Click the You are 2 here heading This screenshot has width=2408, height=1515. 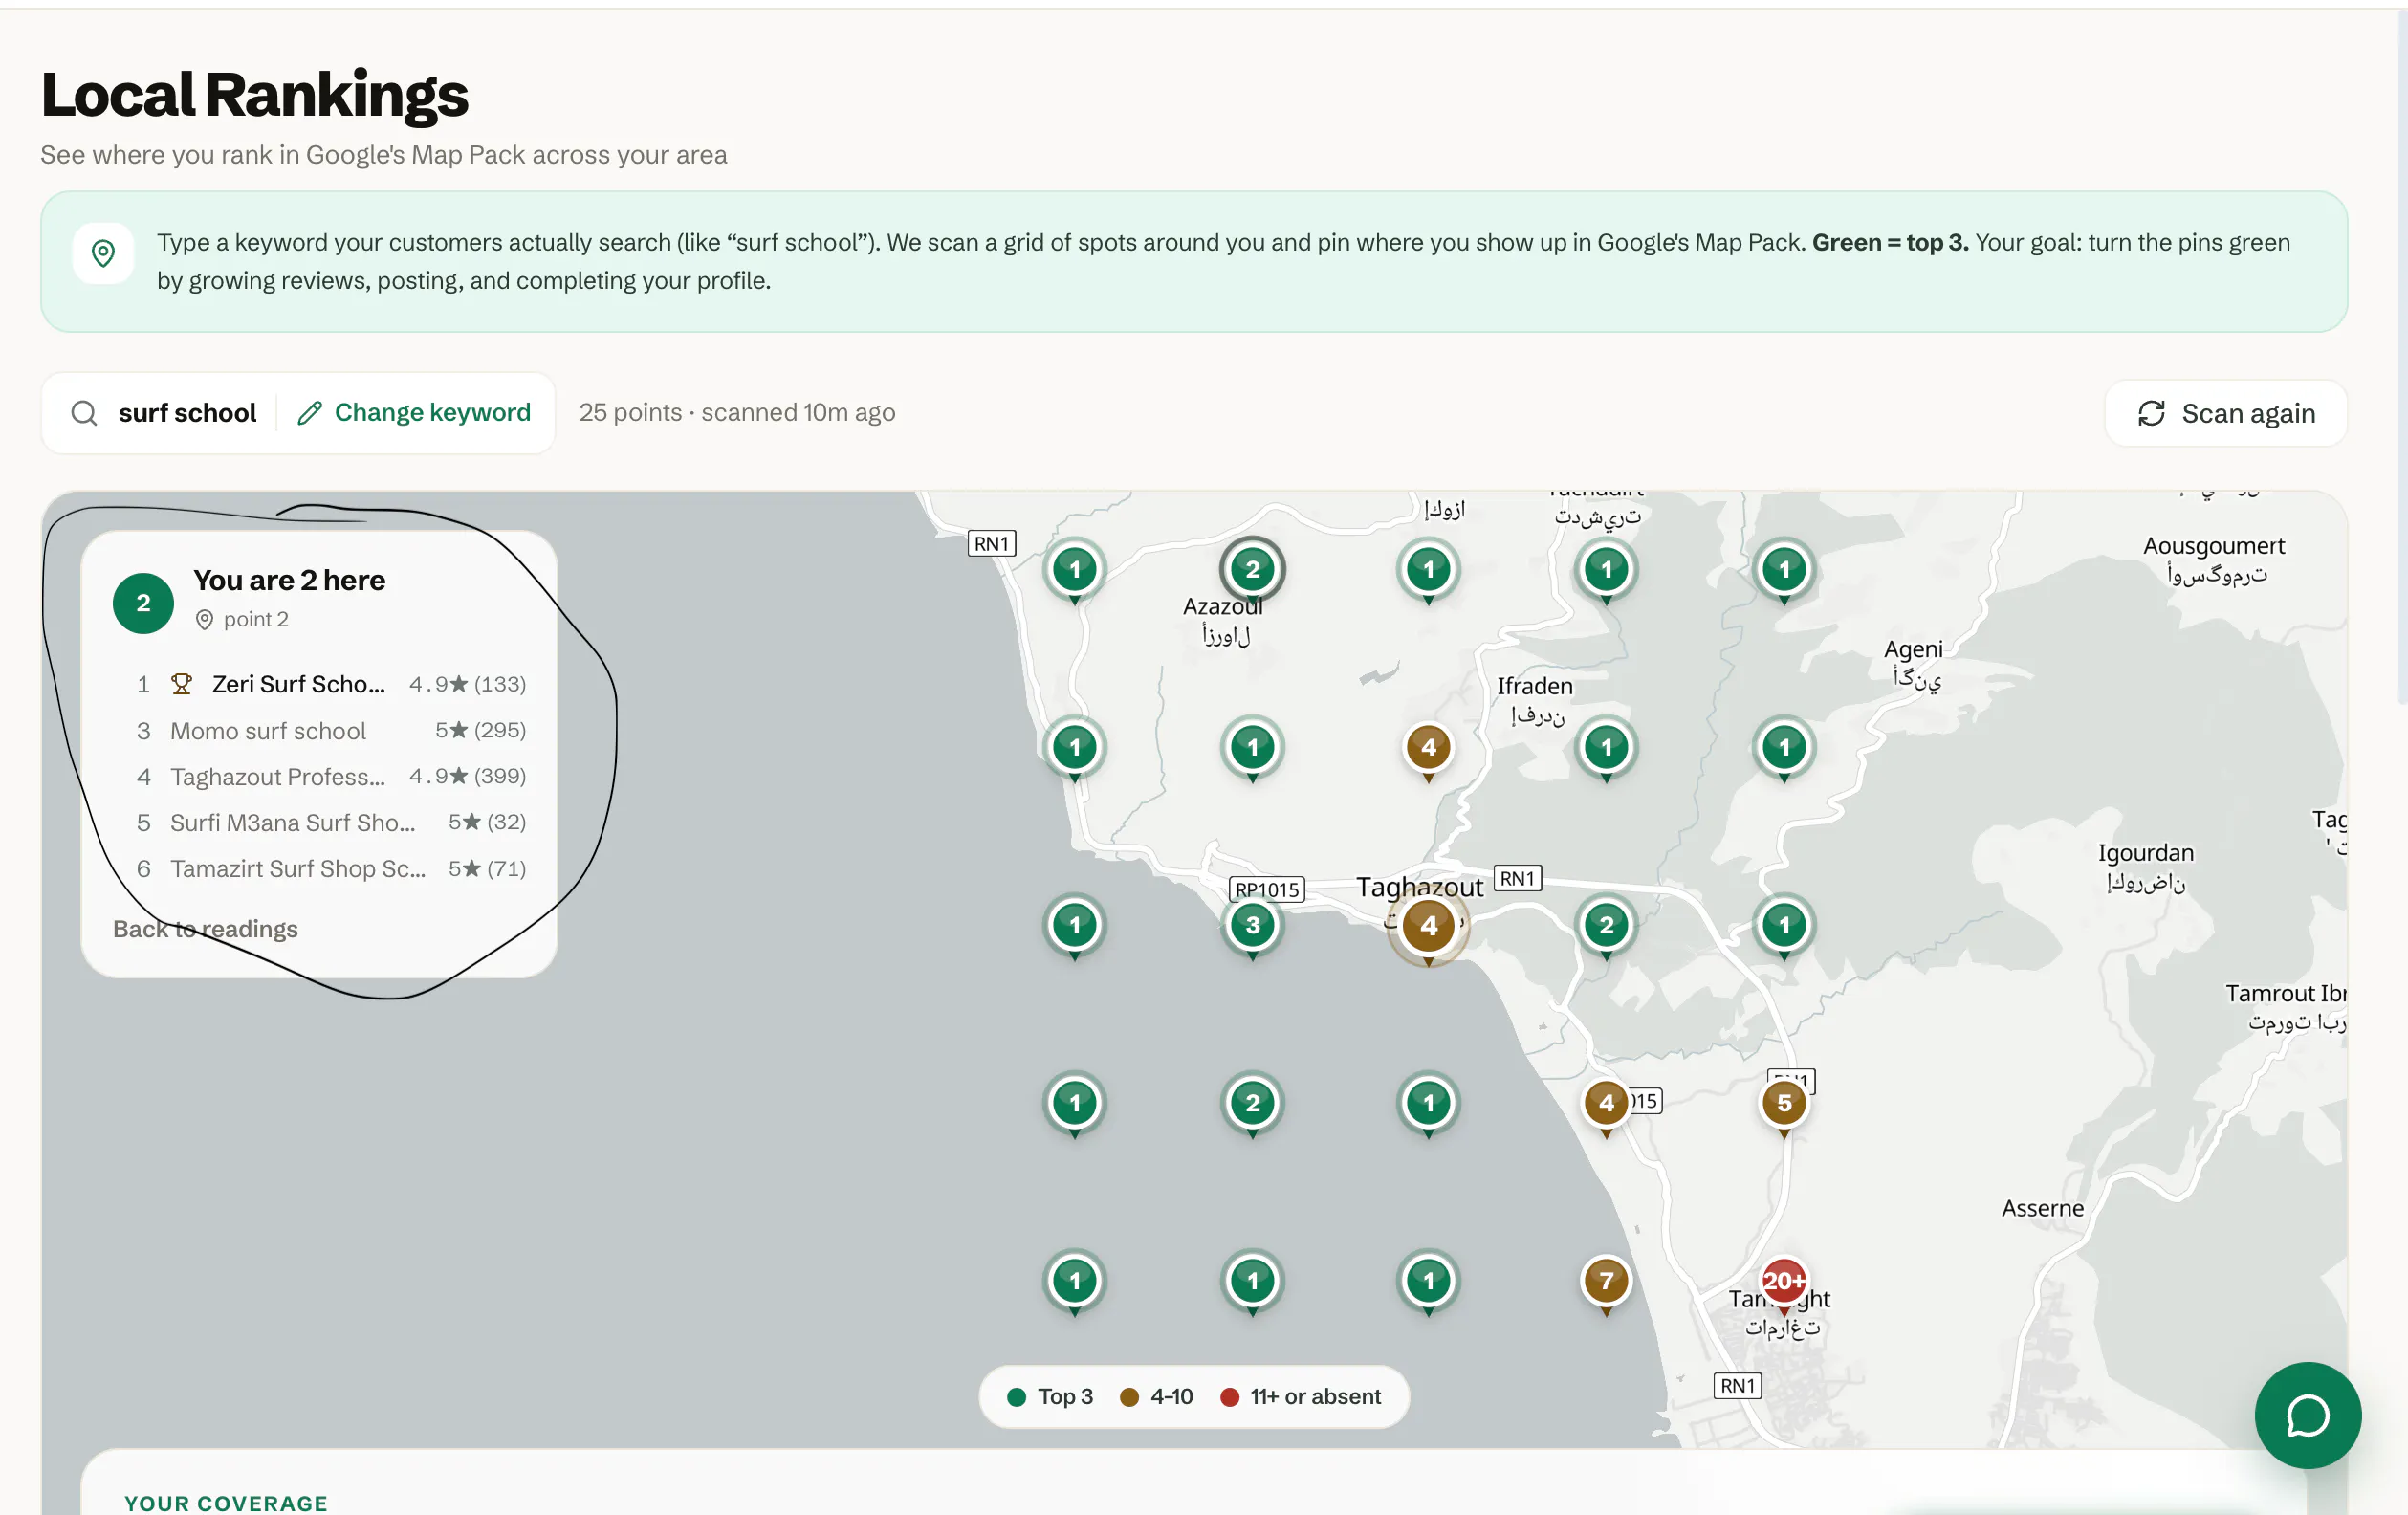click(289, 580)
